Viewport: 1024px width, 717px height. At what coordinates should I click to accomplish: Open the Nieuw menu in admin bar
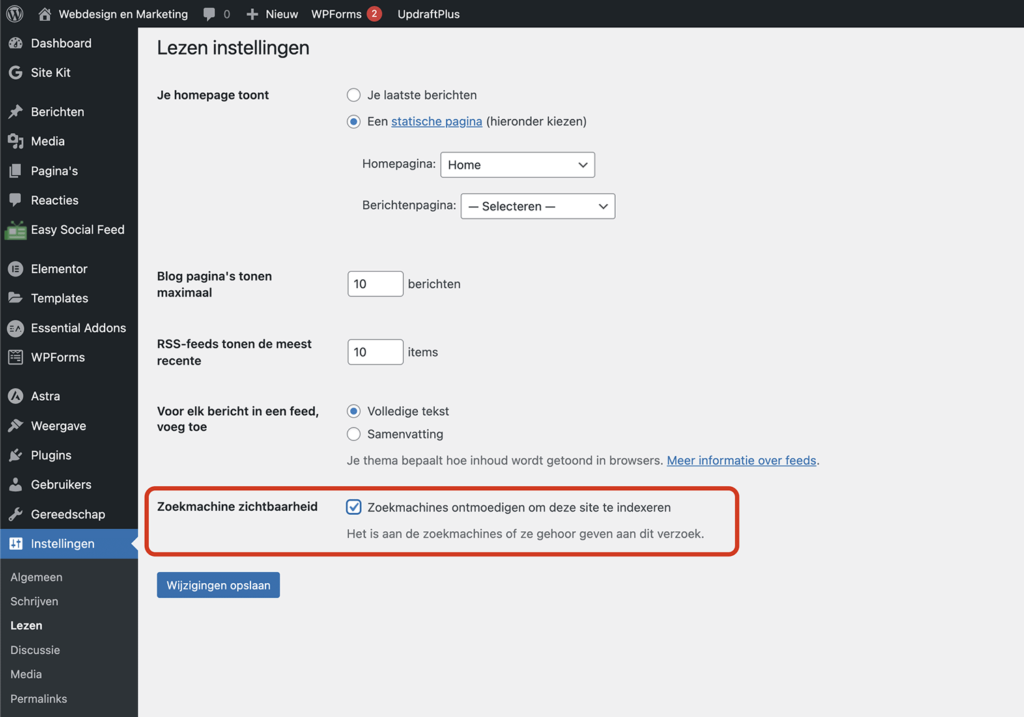[x=272, y=14]
